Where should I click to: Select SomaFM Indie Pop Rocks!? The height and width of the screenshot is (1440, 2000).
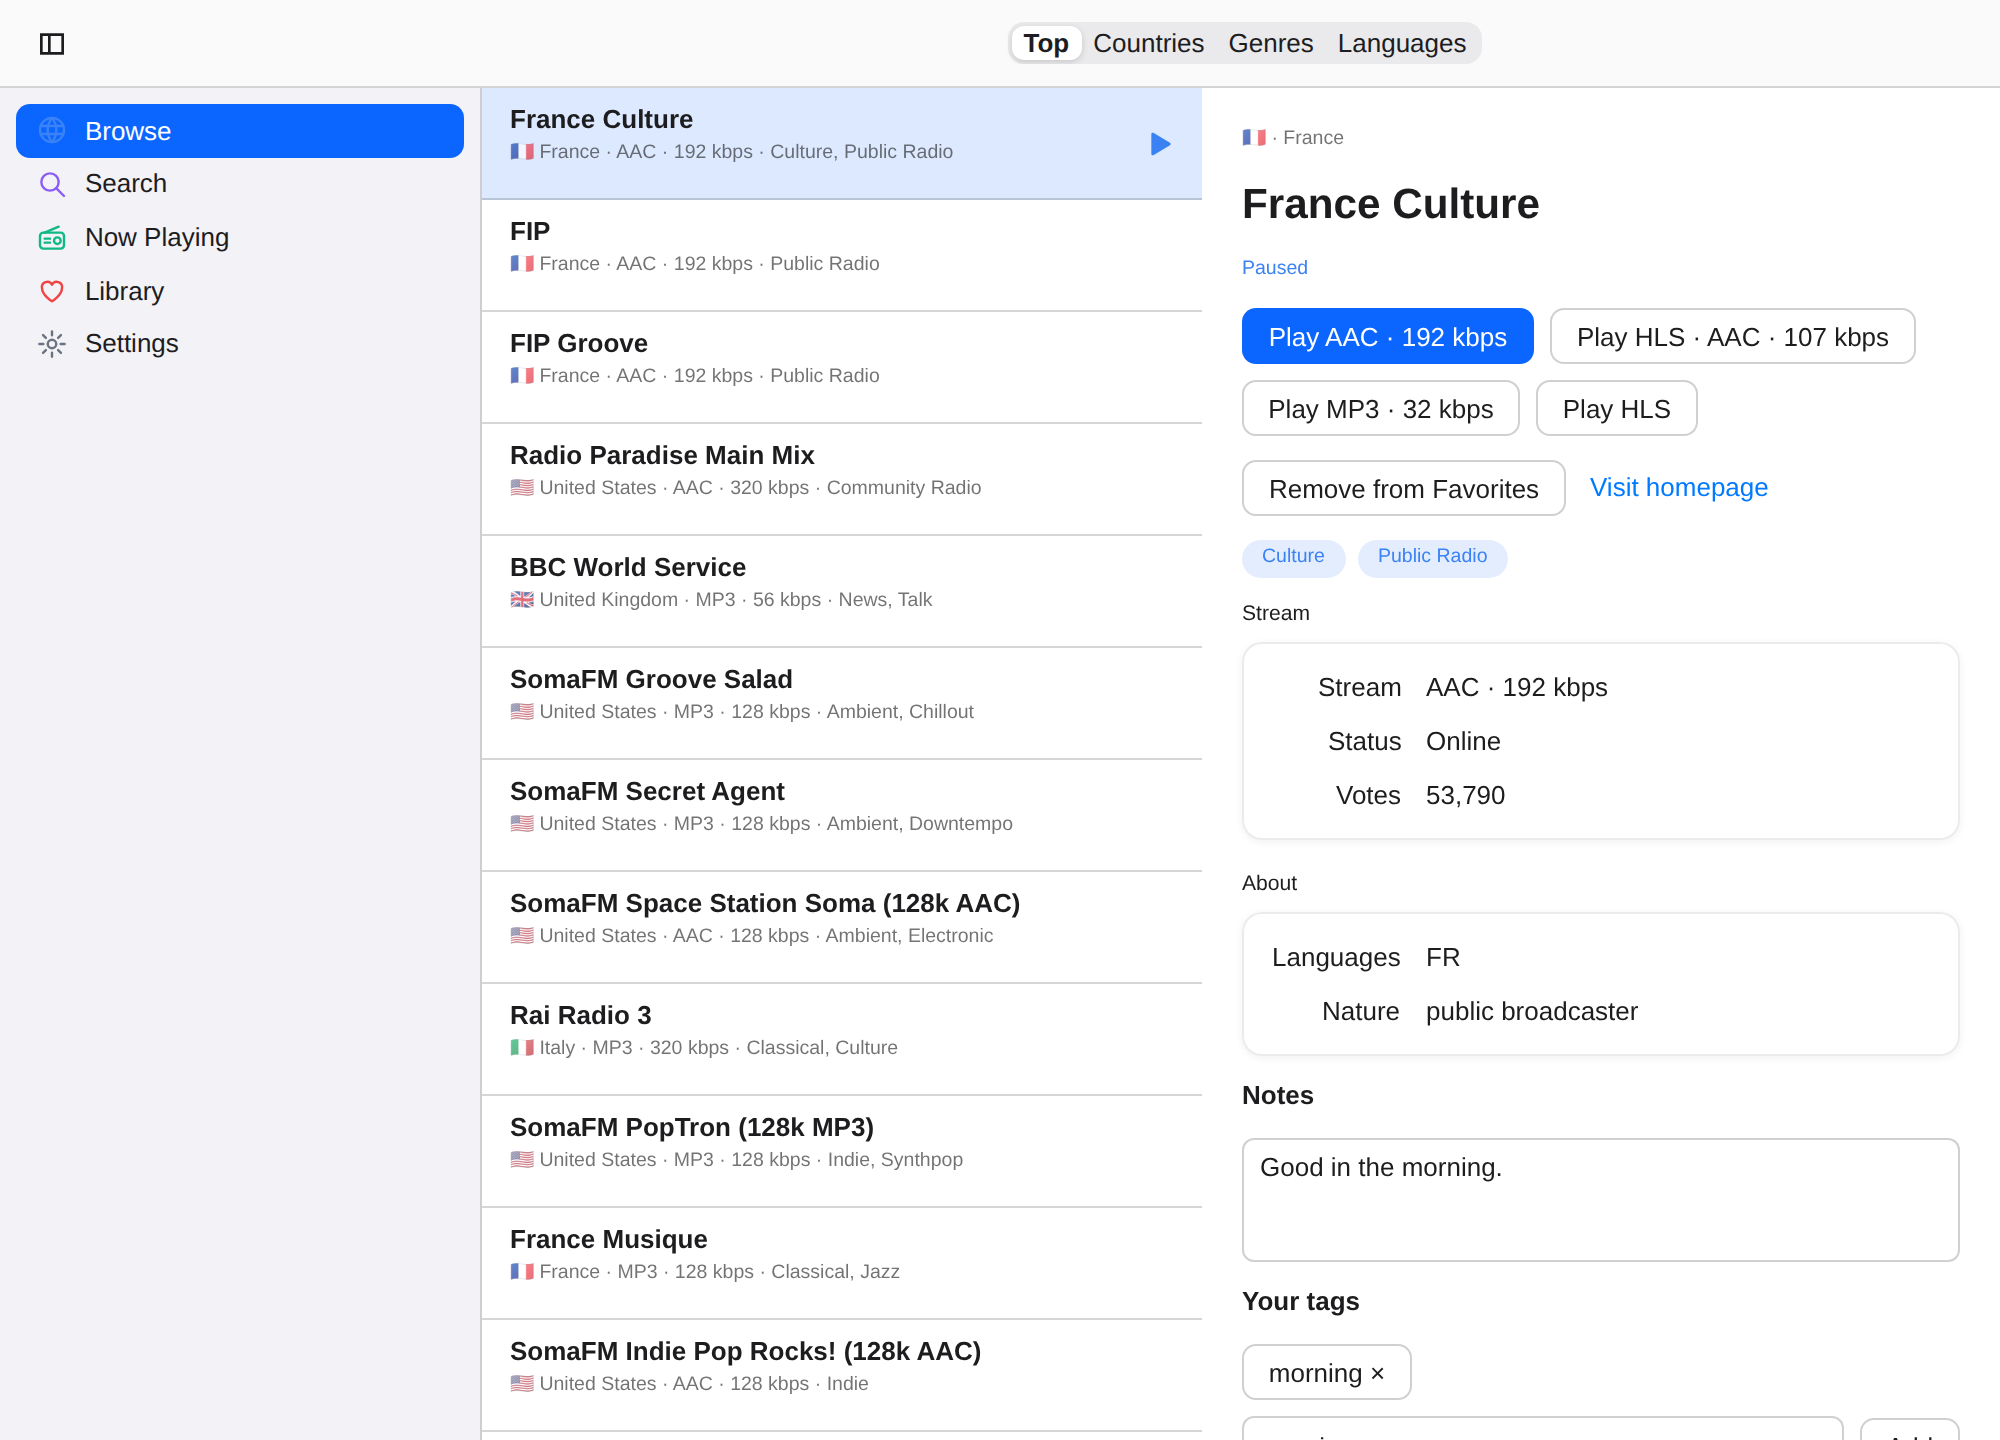click(841, 1376)
